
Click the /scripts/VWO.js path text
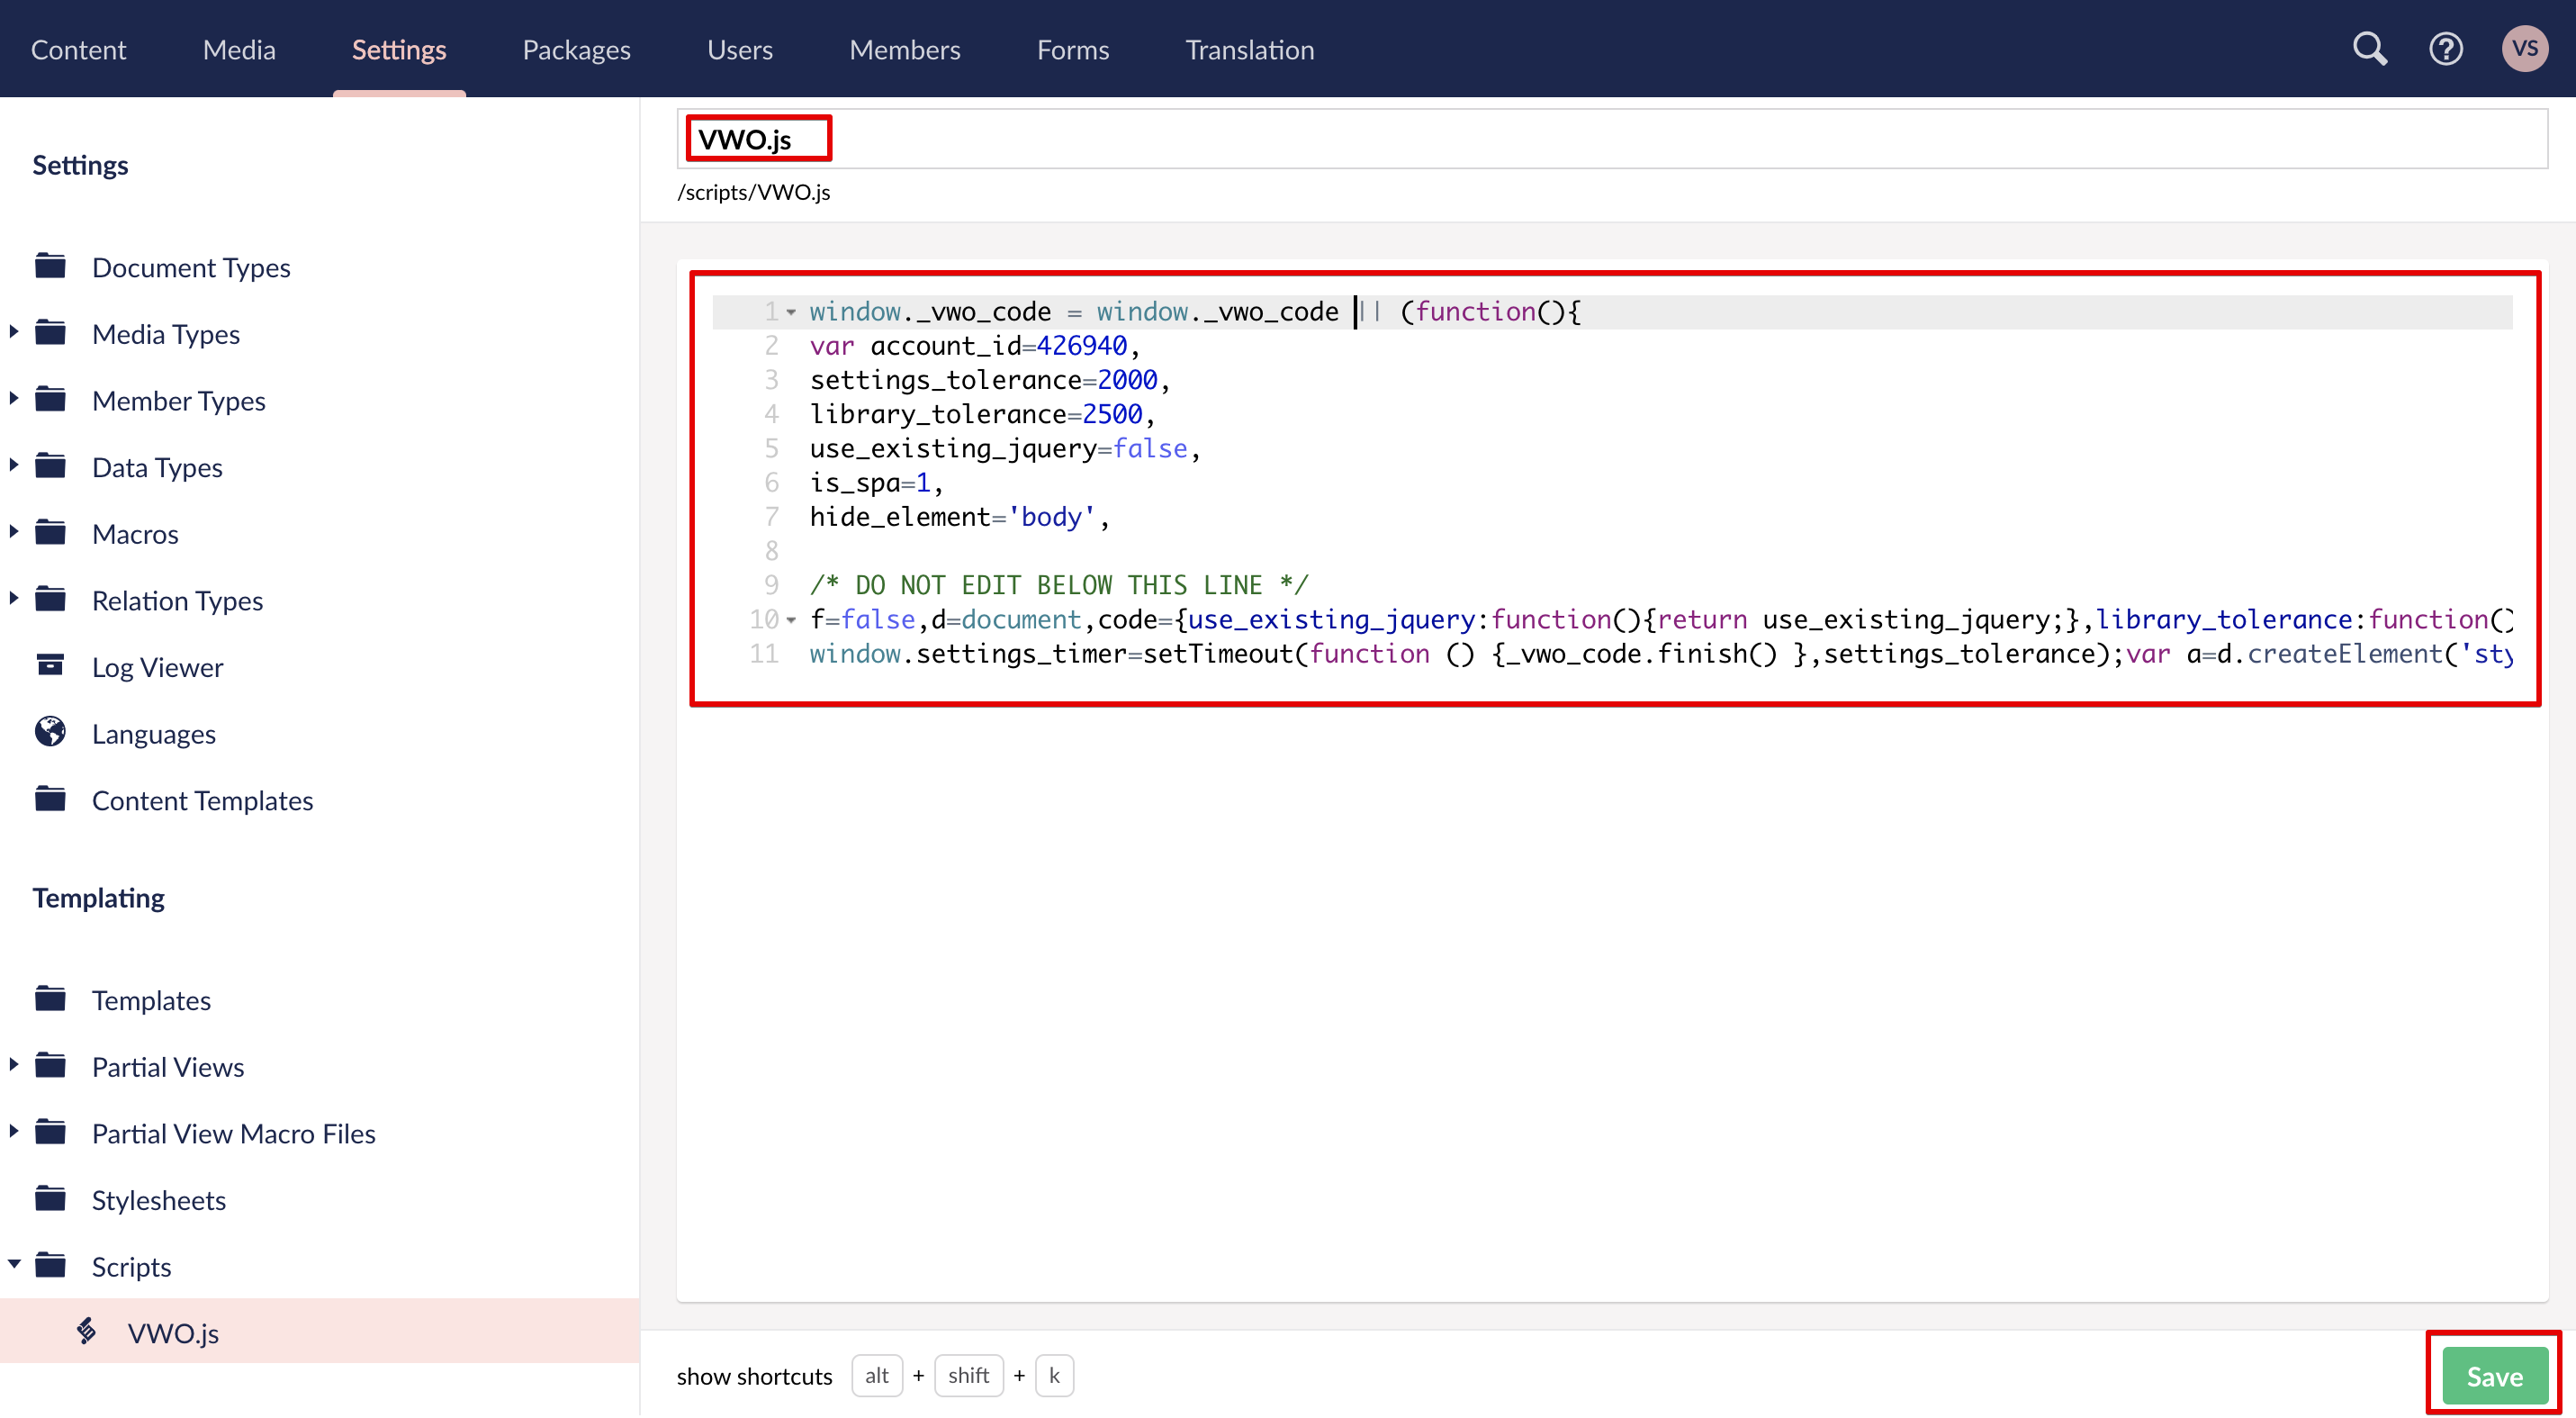754,192
